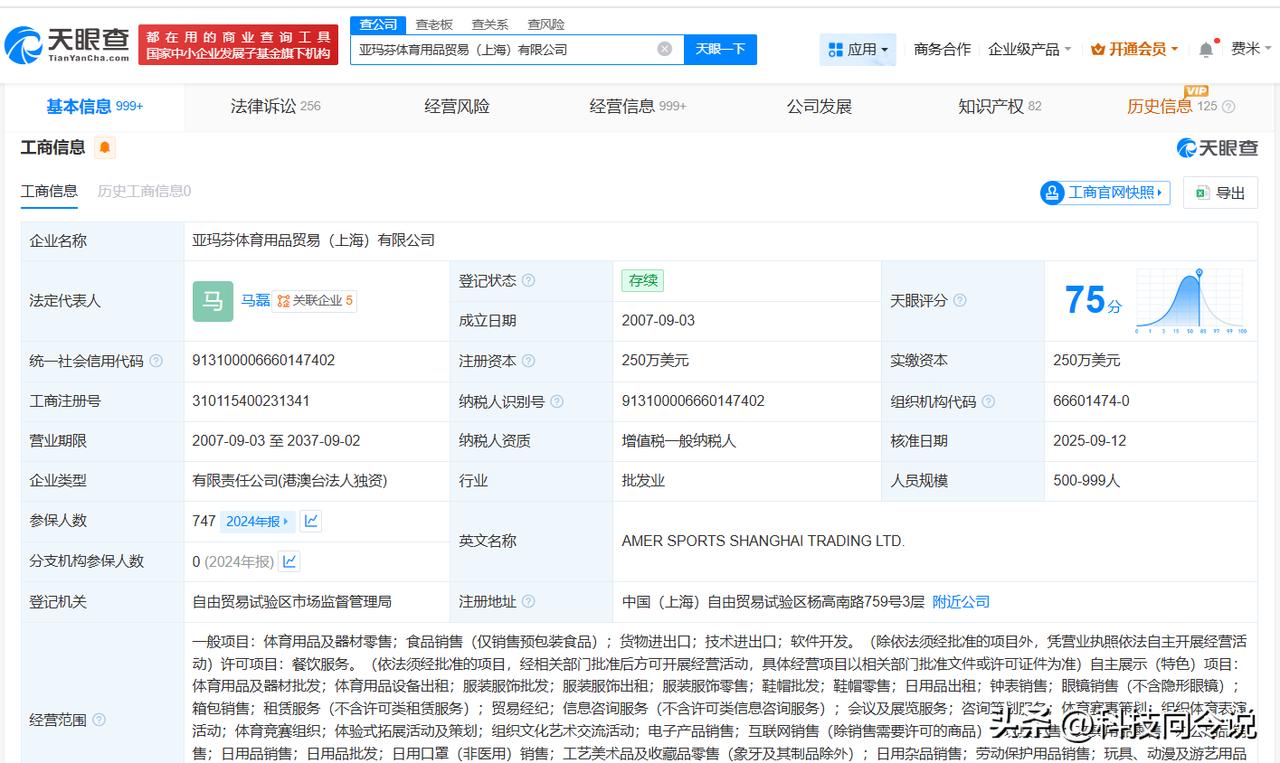This screenshot has width=1280, height=763.
Task: Click the help icon next to 历史信息 125
Action: [x=1229, y=107]
